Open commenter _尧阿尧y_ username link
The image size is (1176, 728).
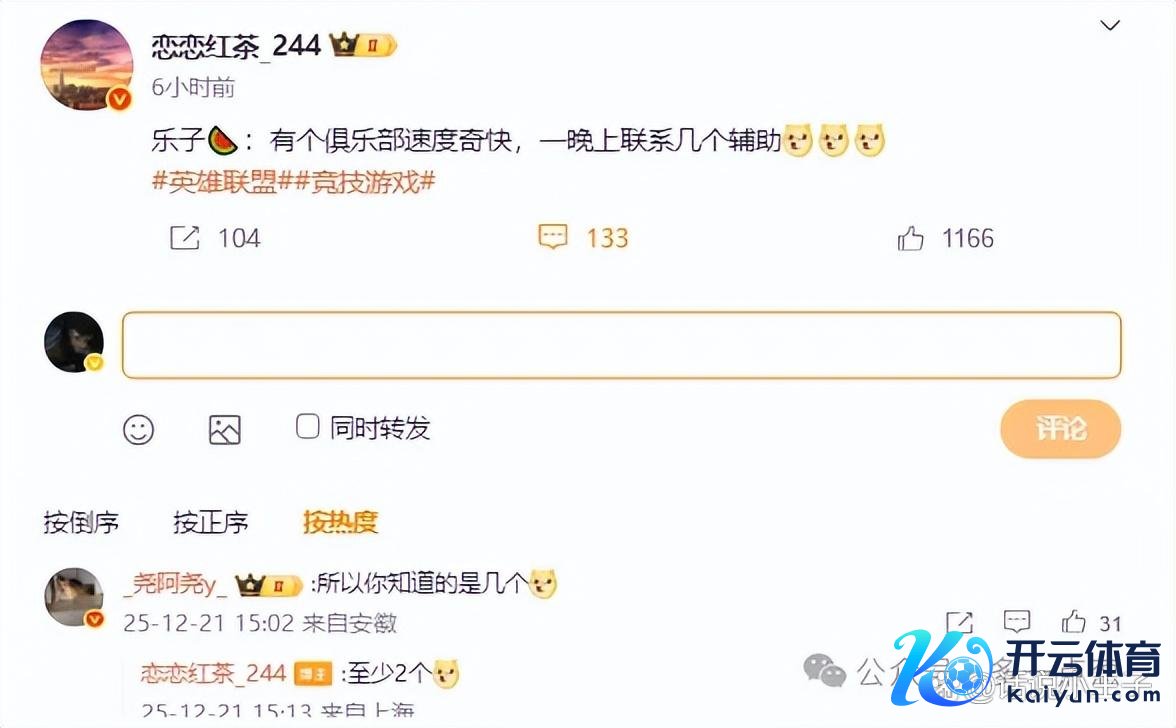[176, 584]
